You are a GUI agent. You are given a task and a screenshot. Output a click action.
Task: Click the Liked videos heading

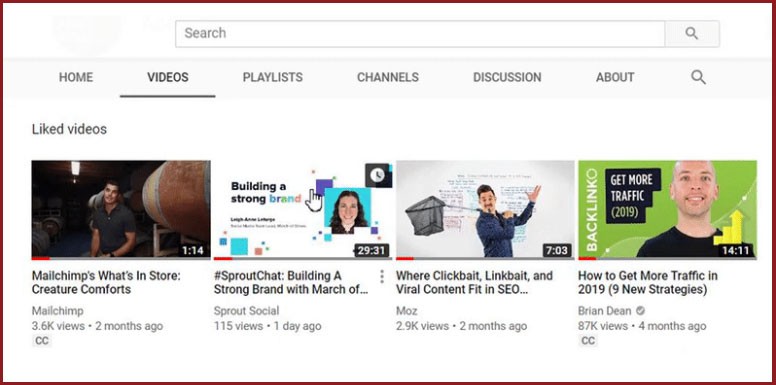69,130
